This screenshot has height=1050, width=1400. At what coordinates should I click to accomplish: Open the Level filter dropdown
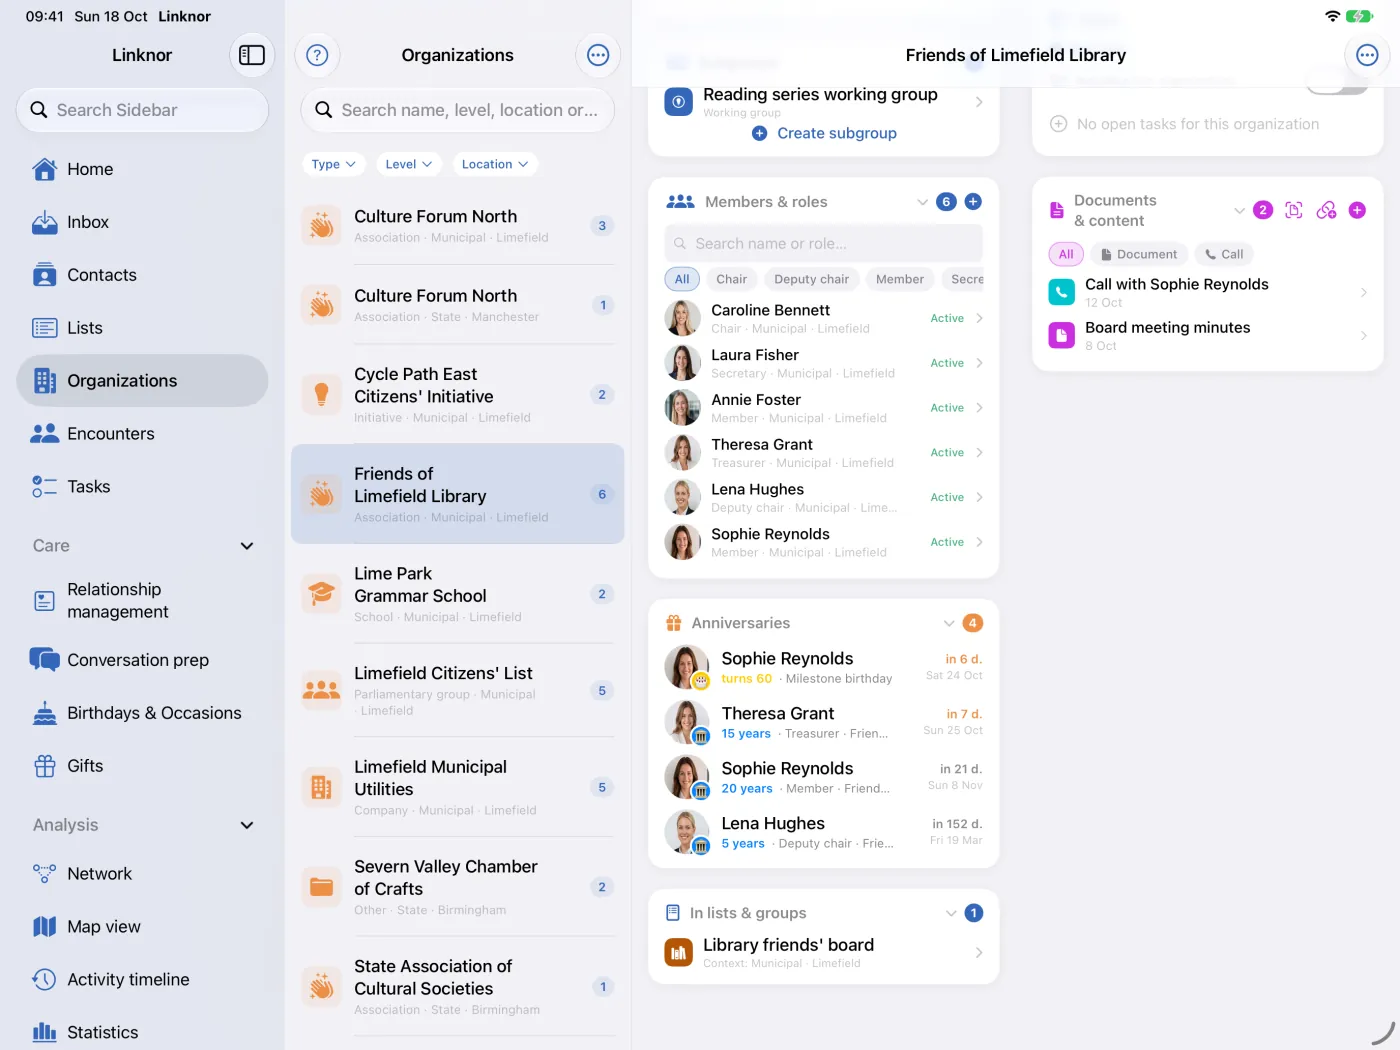click(x=408, y=164)
